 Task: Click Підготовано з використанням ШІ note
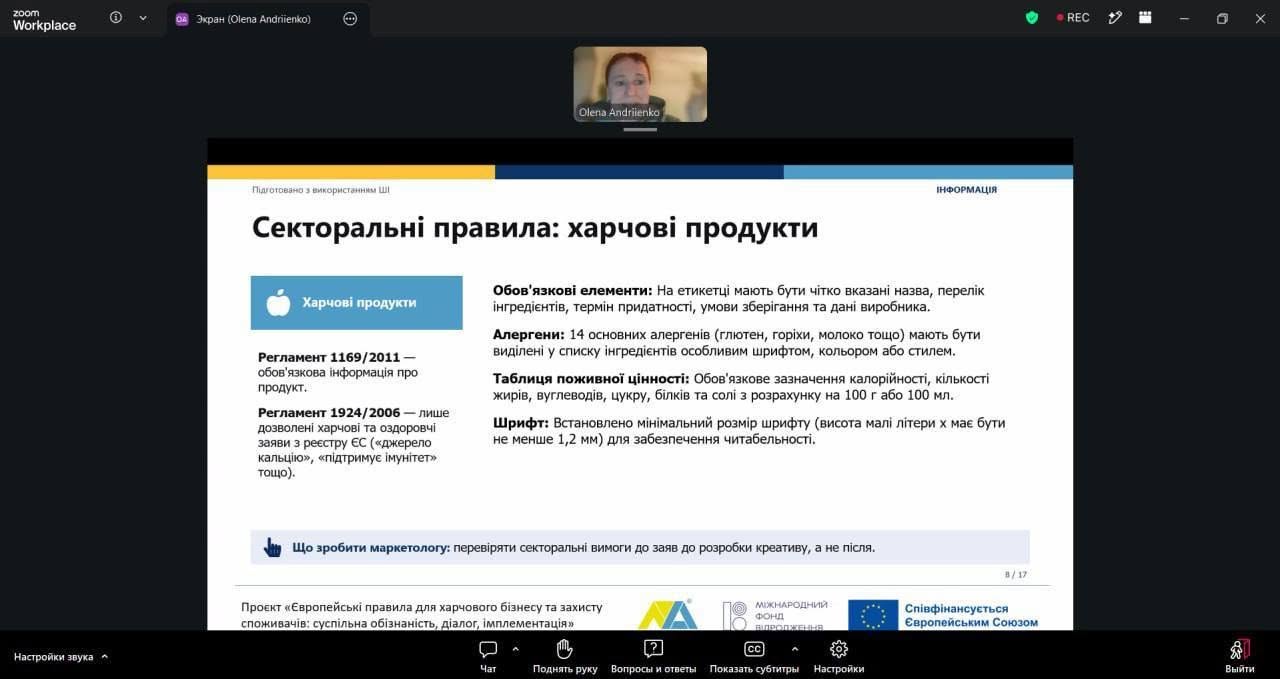[x=321, y=189]
